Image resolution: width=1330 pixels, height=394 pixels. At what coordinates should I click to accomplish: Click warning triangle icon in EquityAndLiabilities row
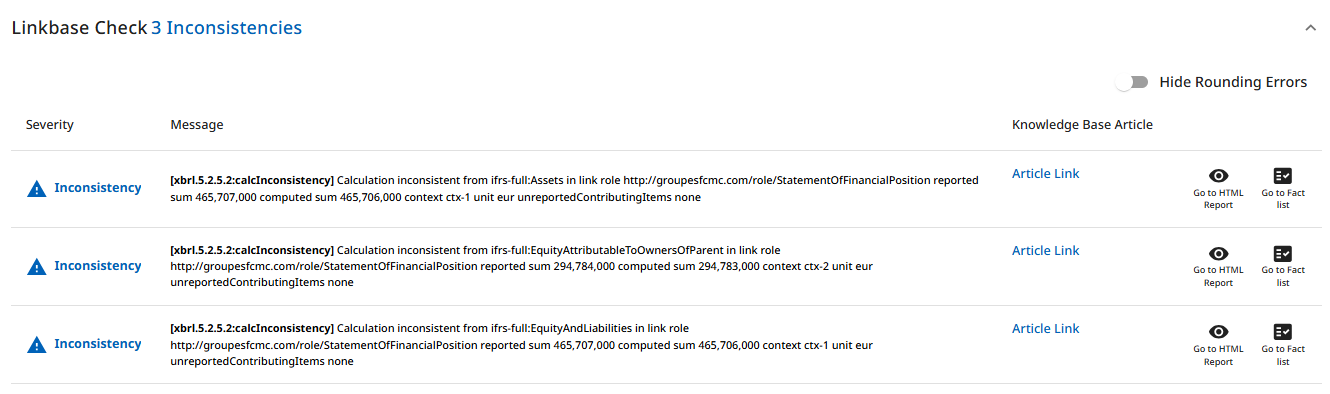[36, 344]
